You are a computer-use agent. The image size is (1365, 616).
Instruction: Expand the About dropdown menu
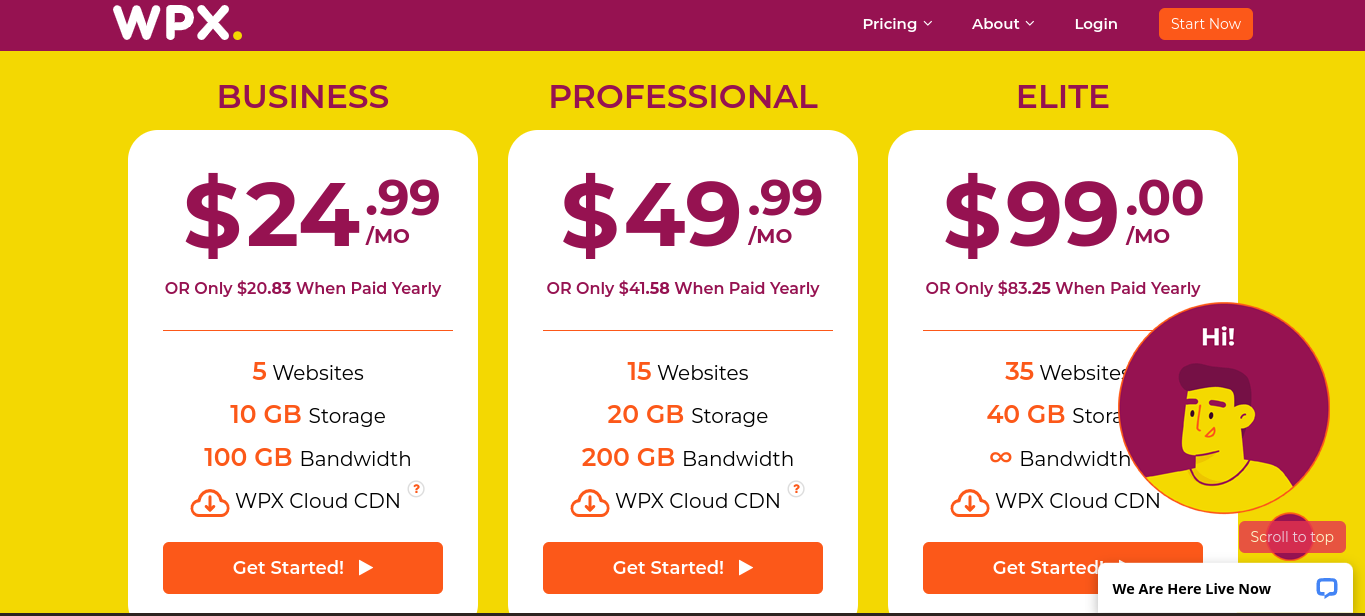point(1003,24)
